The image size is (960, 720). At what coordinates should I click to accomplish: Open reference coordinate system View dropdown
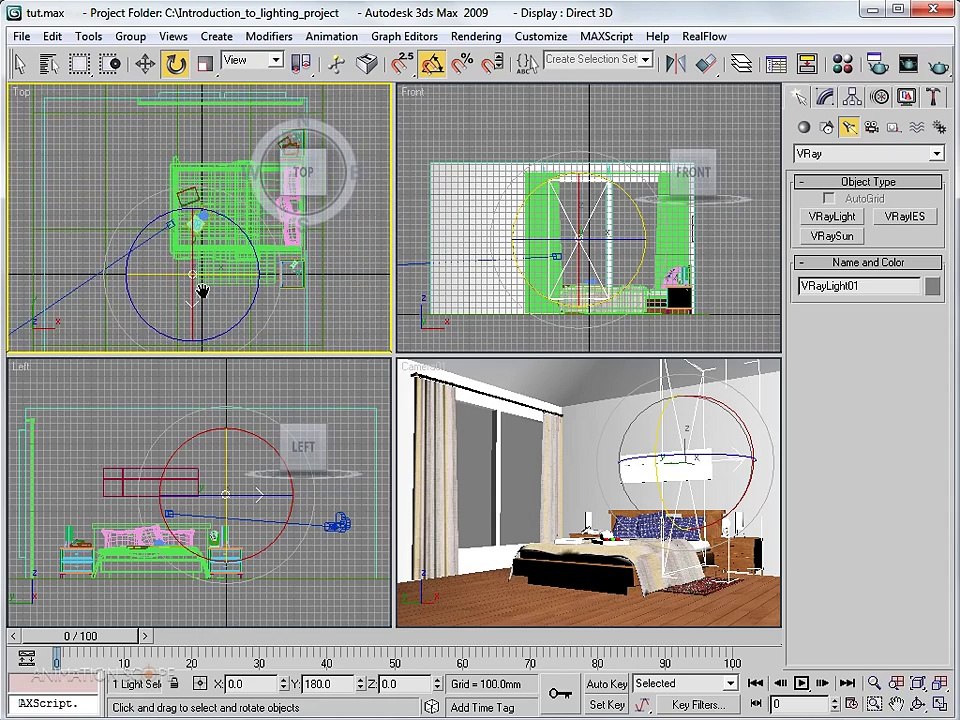tap(252, 61)
